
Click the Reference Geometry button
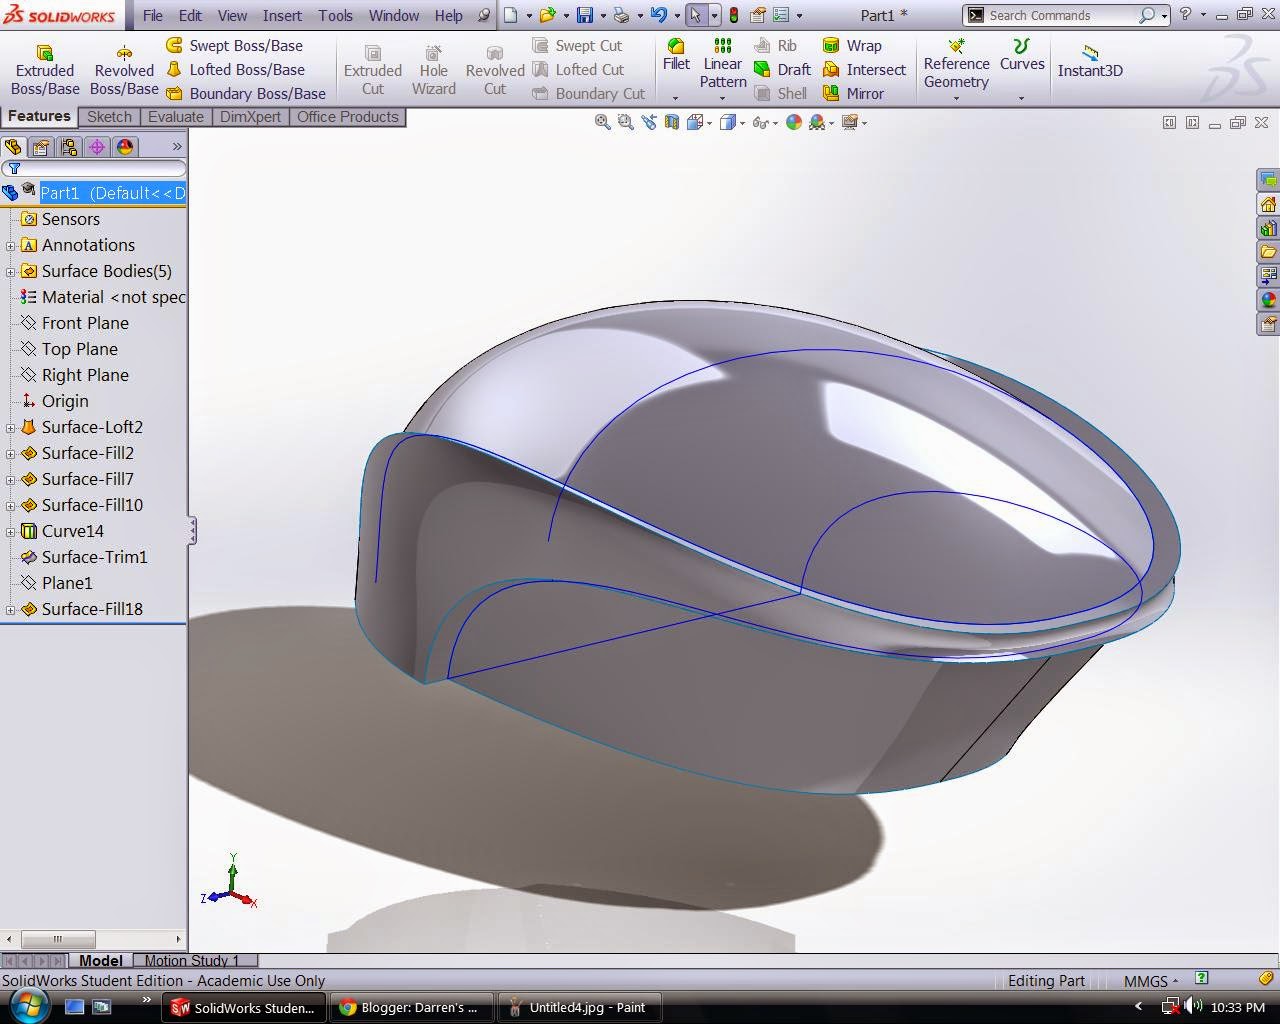(x=956, y=64)
